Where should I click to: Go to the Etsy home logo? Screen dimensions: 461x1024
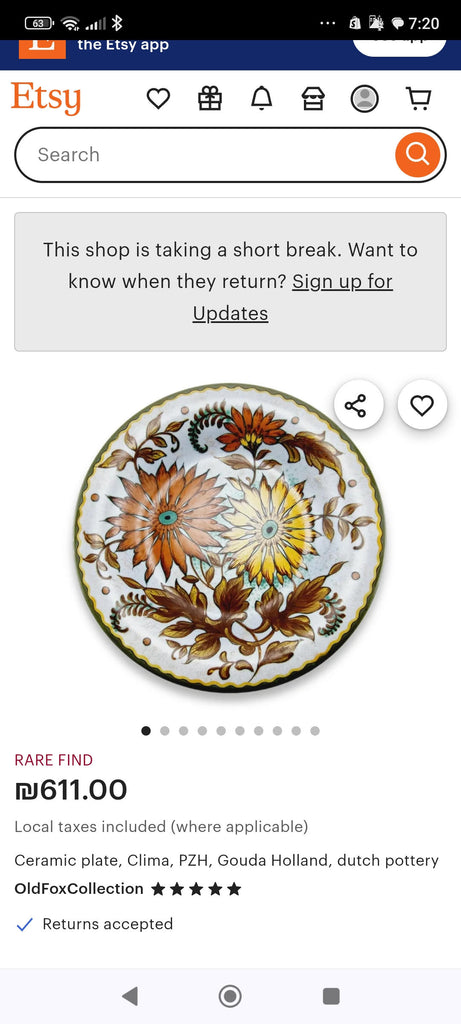tap(46, 98)
